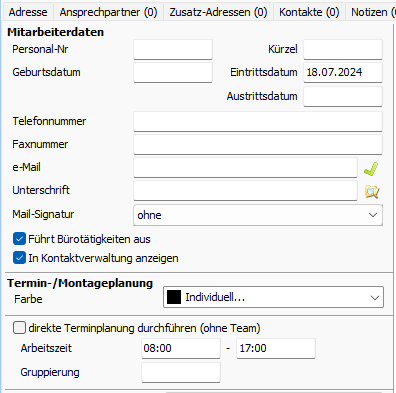Open the Notizen tab
The image size is (396, 393).
[x=371, y=12]
